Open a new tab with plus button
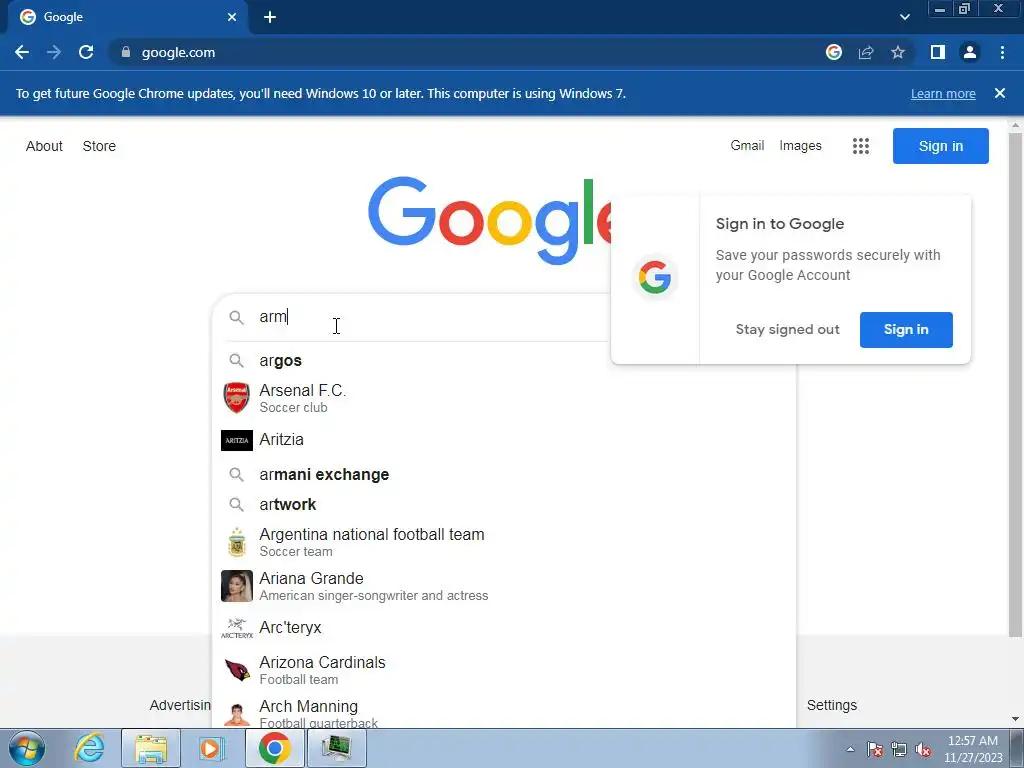The image size is (1024, 768). point(270,17)
